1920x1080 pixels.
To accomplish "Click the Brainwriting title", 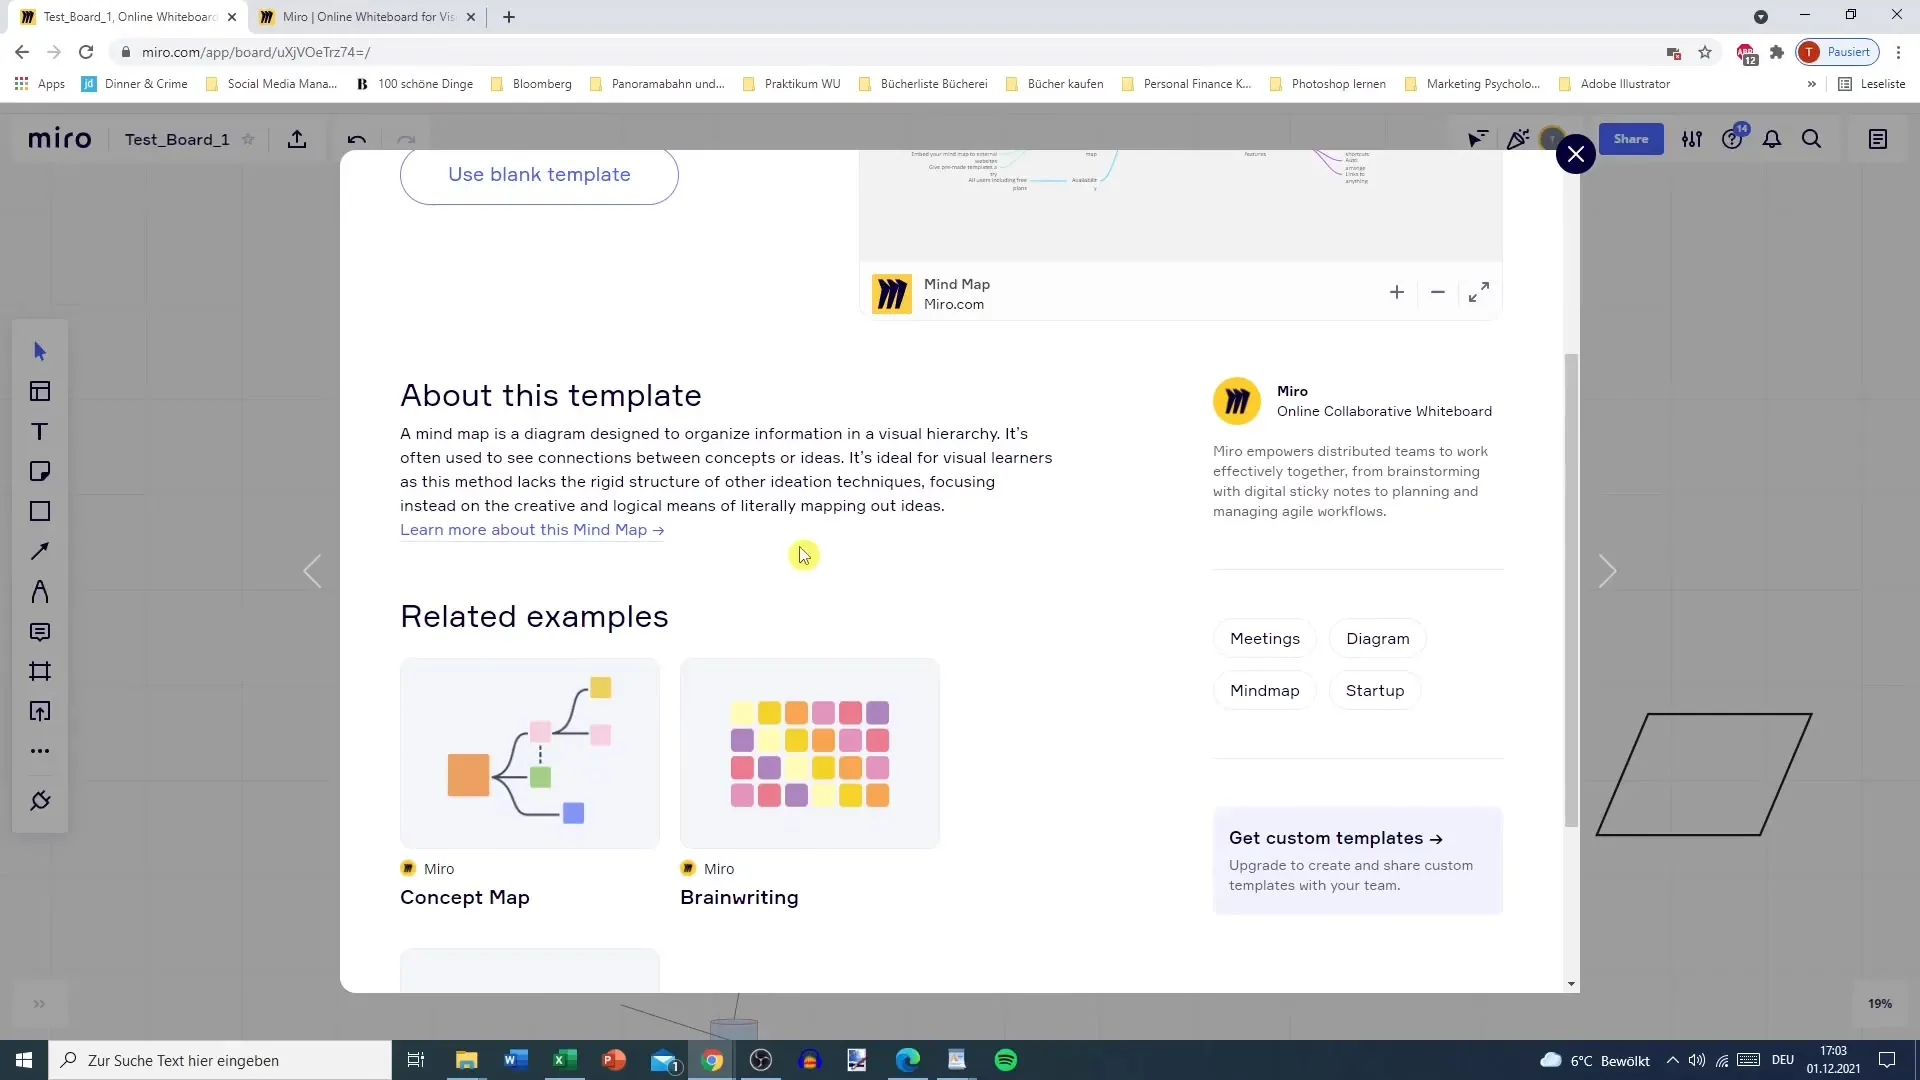I will click(739, 898).
